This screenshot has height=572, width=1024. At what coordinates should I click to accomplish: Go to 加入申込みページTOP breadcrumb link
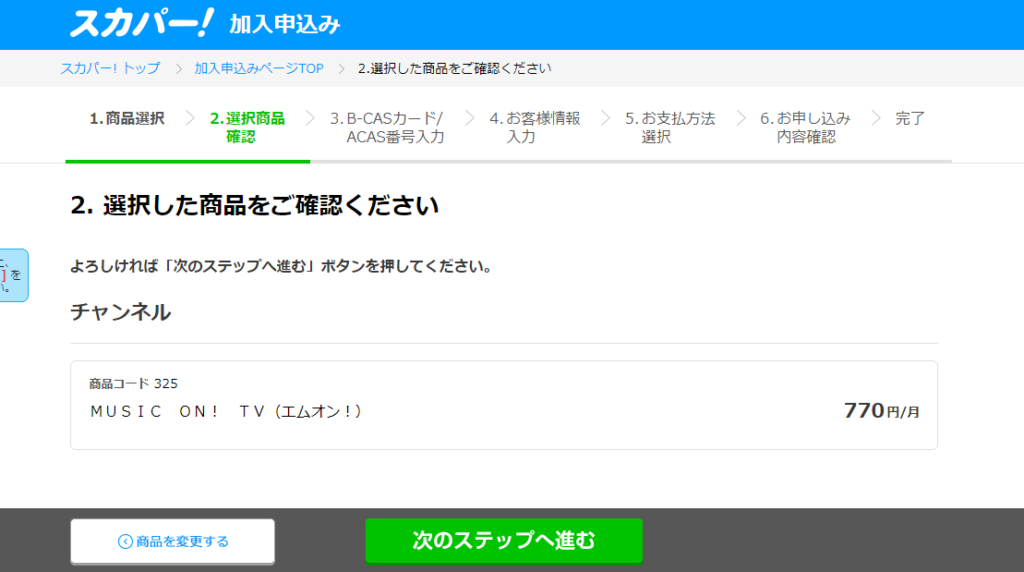coord(259,69)
